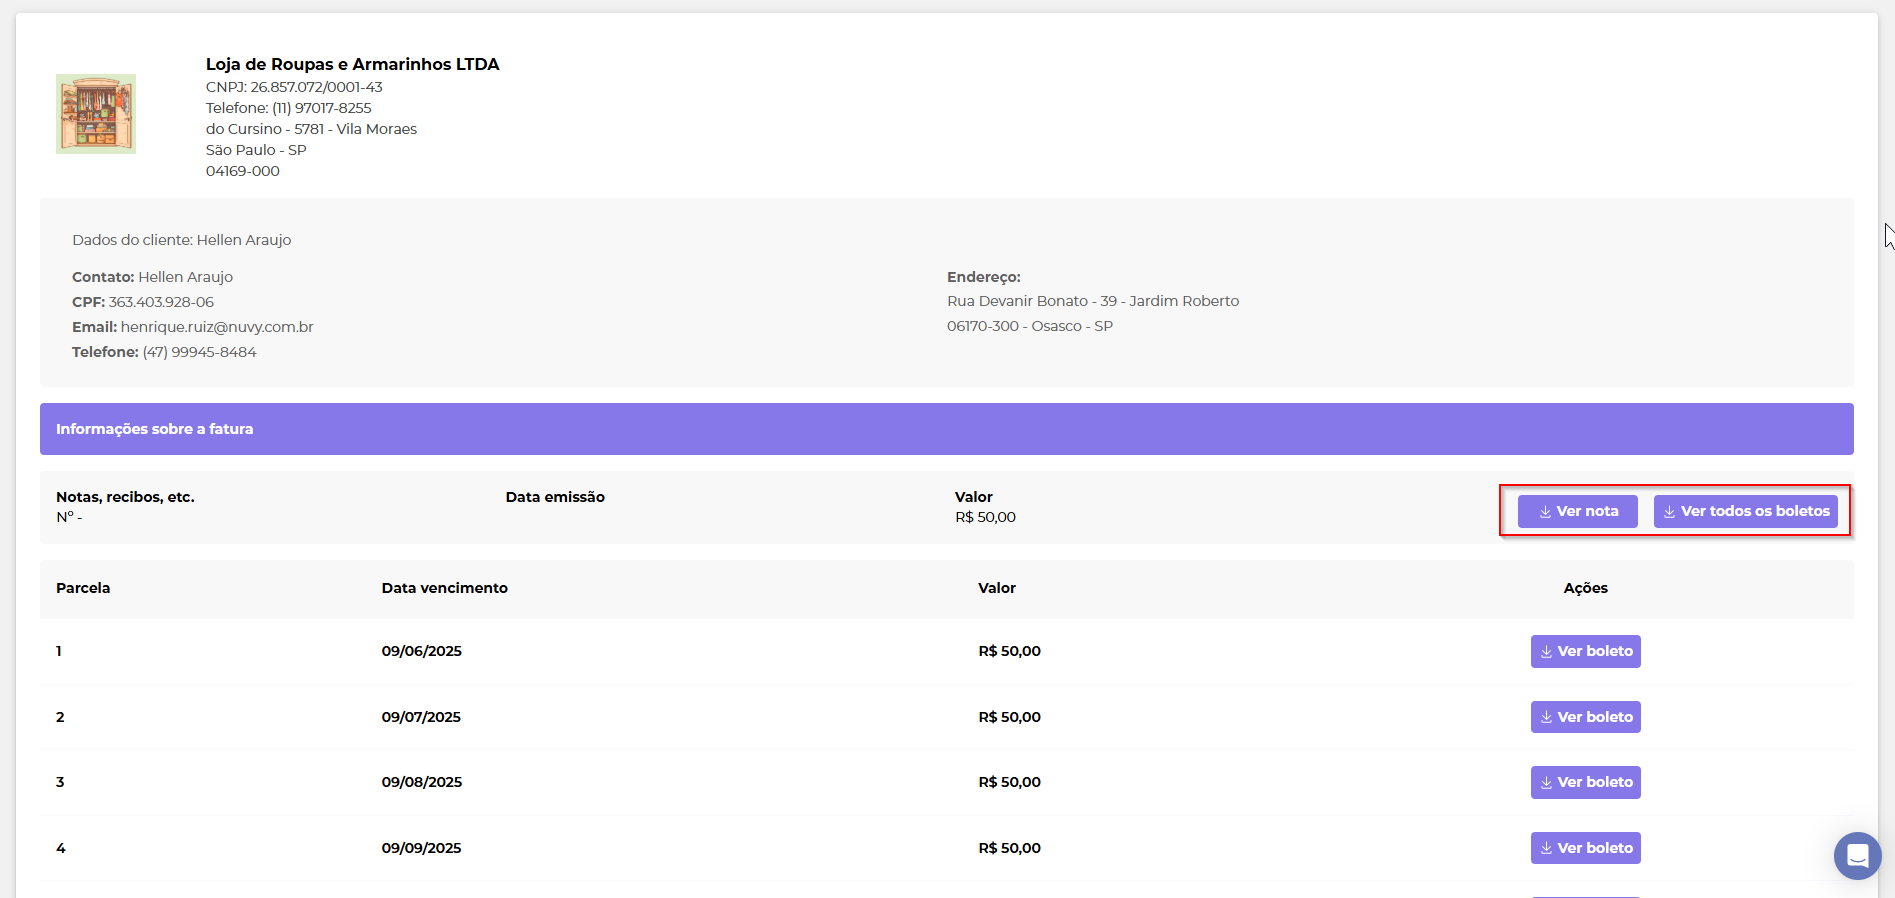Viewport: 1895px width, 898px height.
Task: Open Ver boleto for installment 1
Action: point(1585,652)
